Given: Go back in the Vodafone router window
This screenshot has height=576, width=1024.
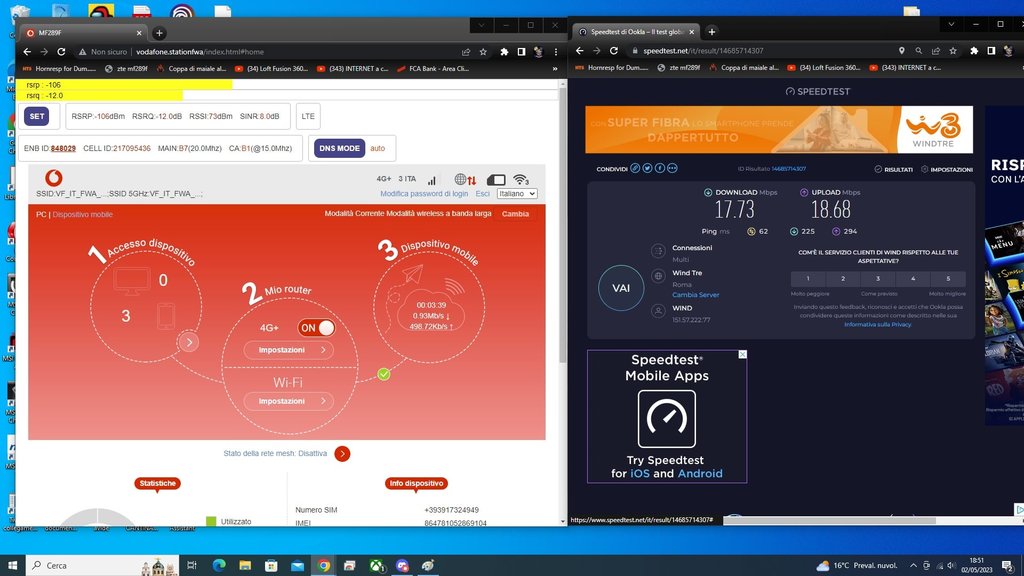Looking at the screenshot, I should coord(27,52).
